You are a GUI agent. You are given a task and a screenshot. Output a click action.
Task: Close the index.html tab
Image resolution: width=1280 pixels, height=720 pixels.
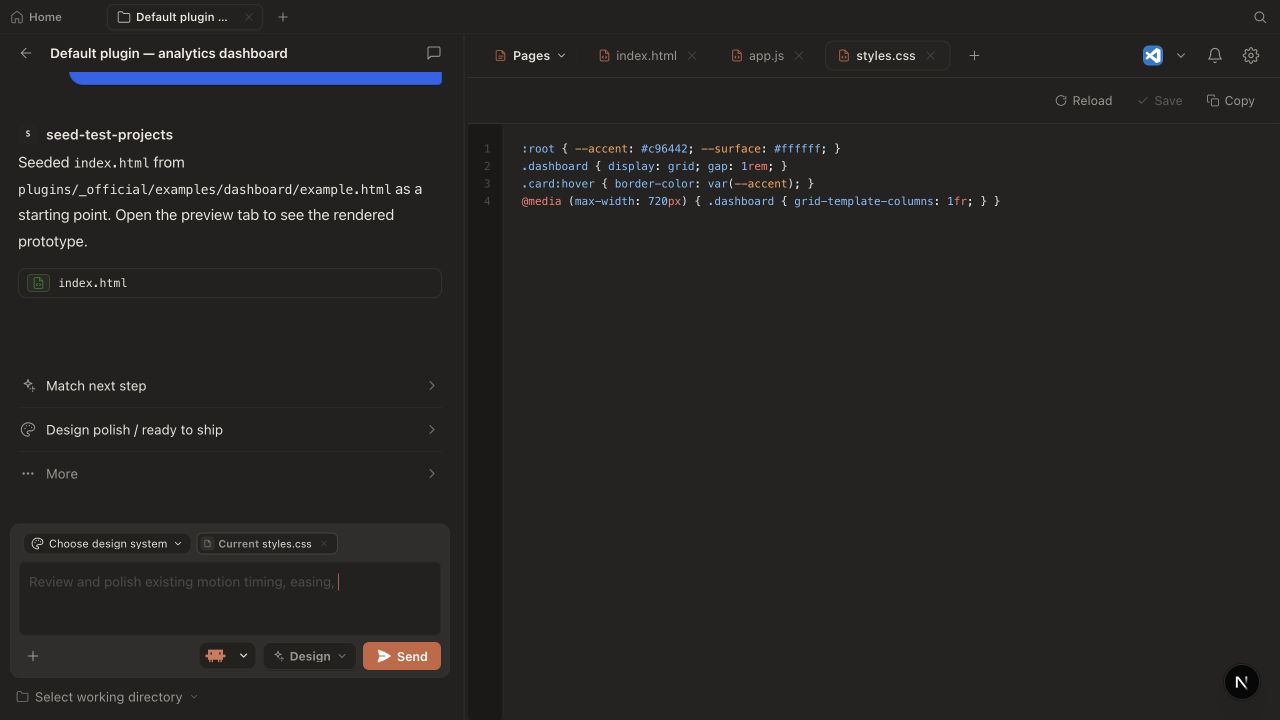point(692,56)
